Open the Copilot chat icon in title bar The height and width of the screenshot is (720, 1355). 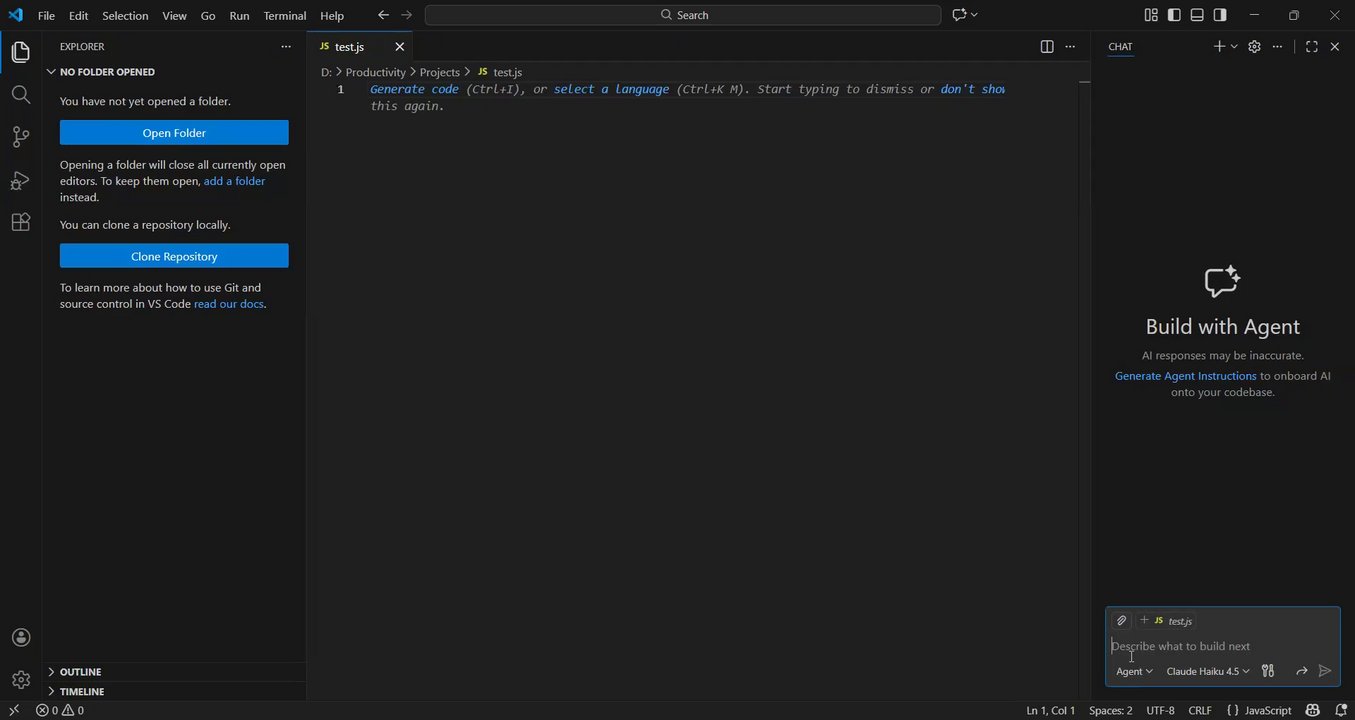[x=959, y=15]
